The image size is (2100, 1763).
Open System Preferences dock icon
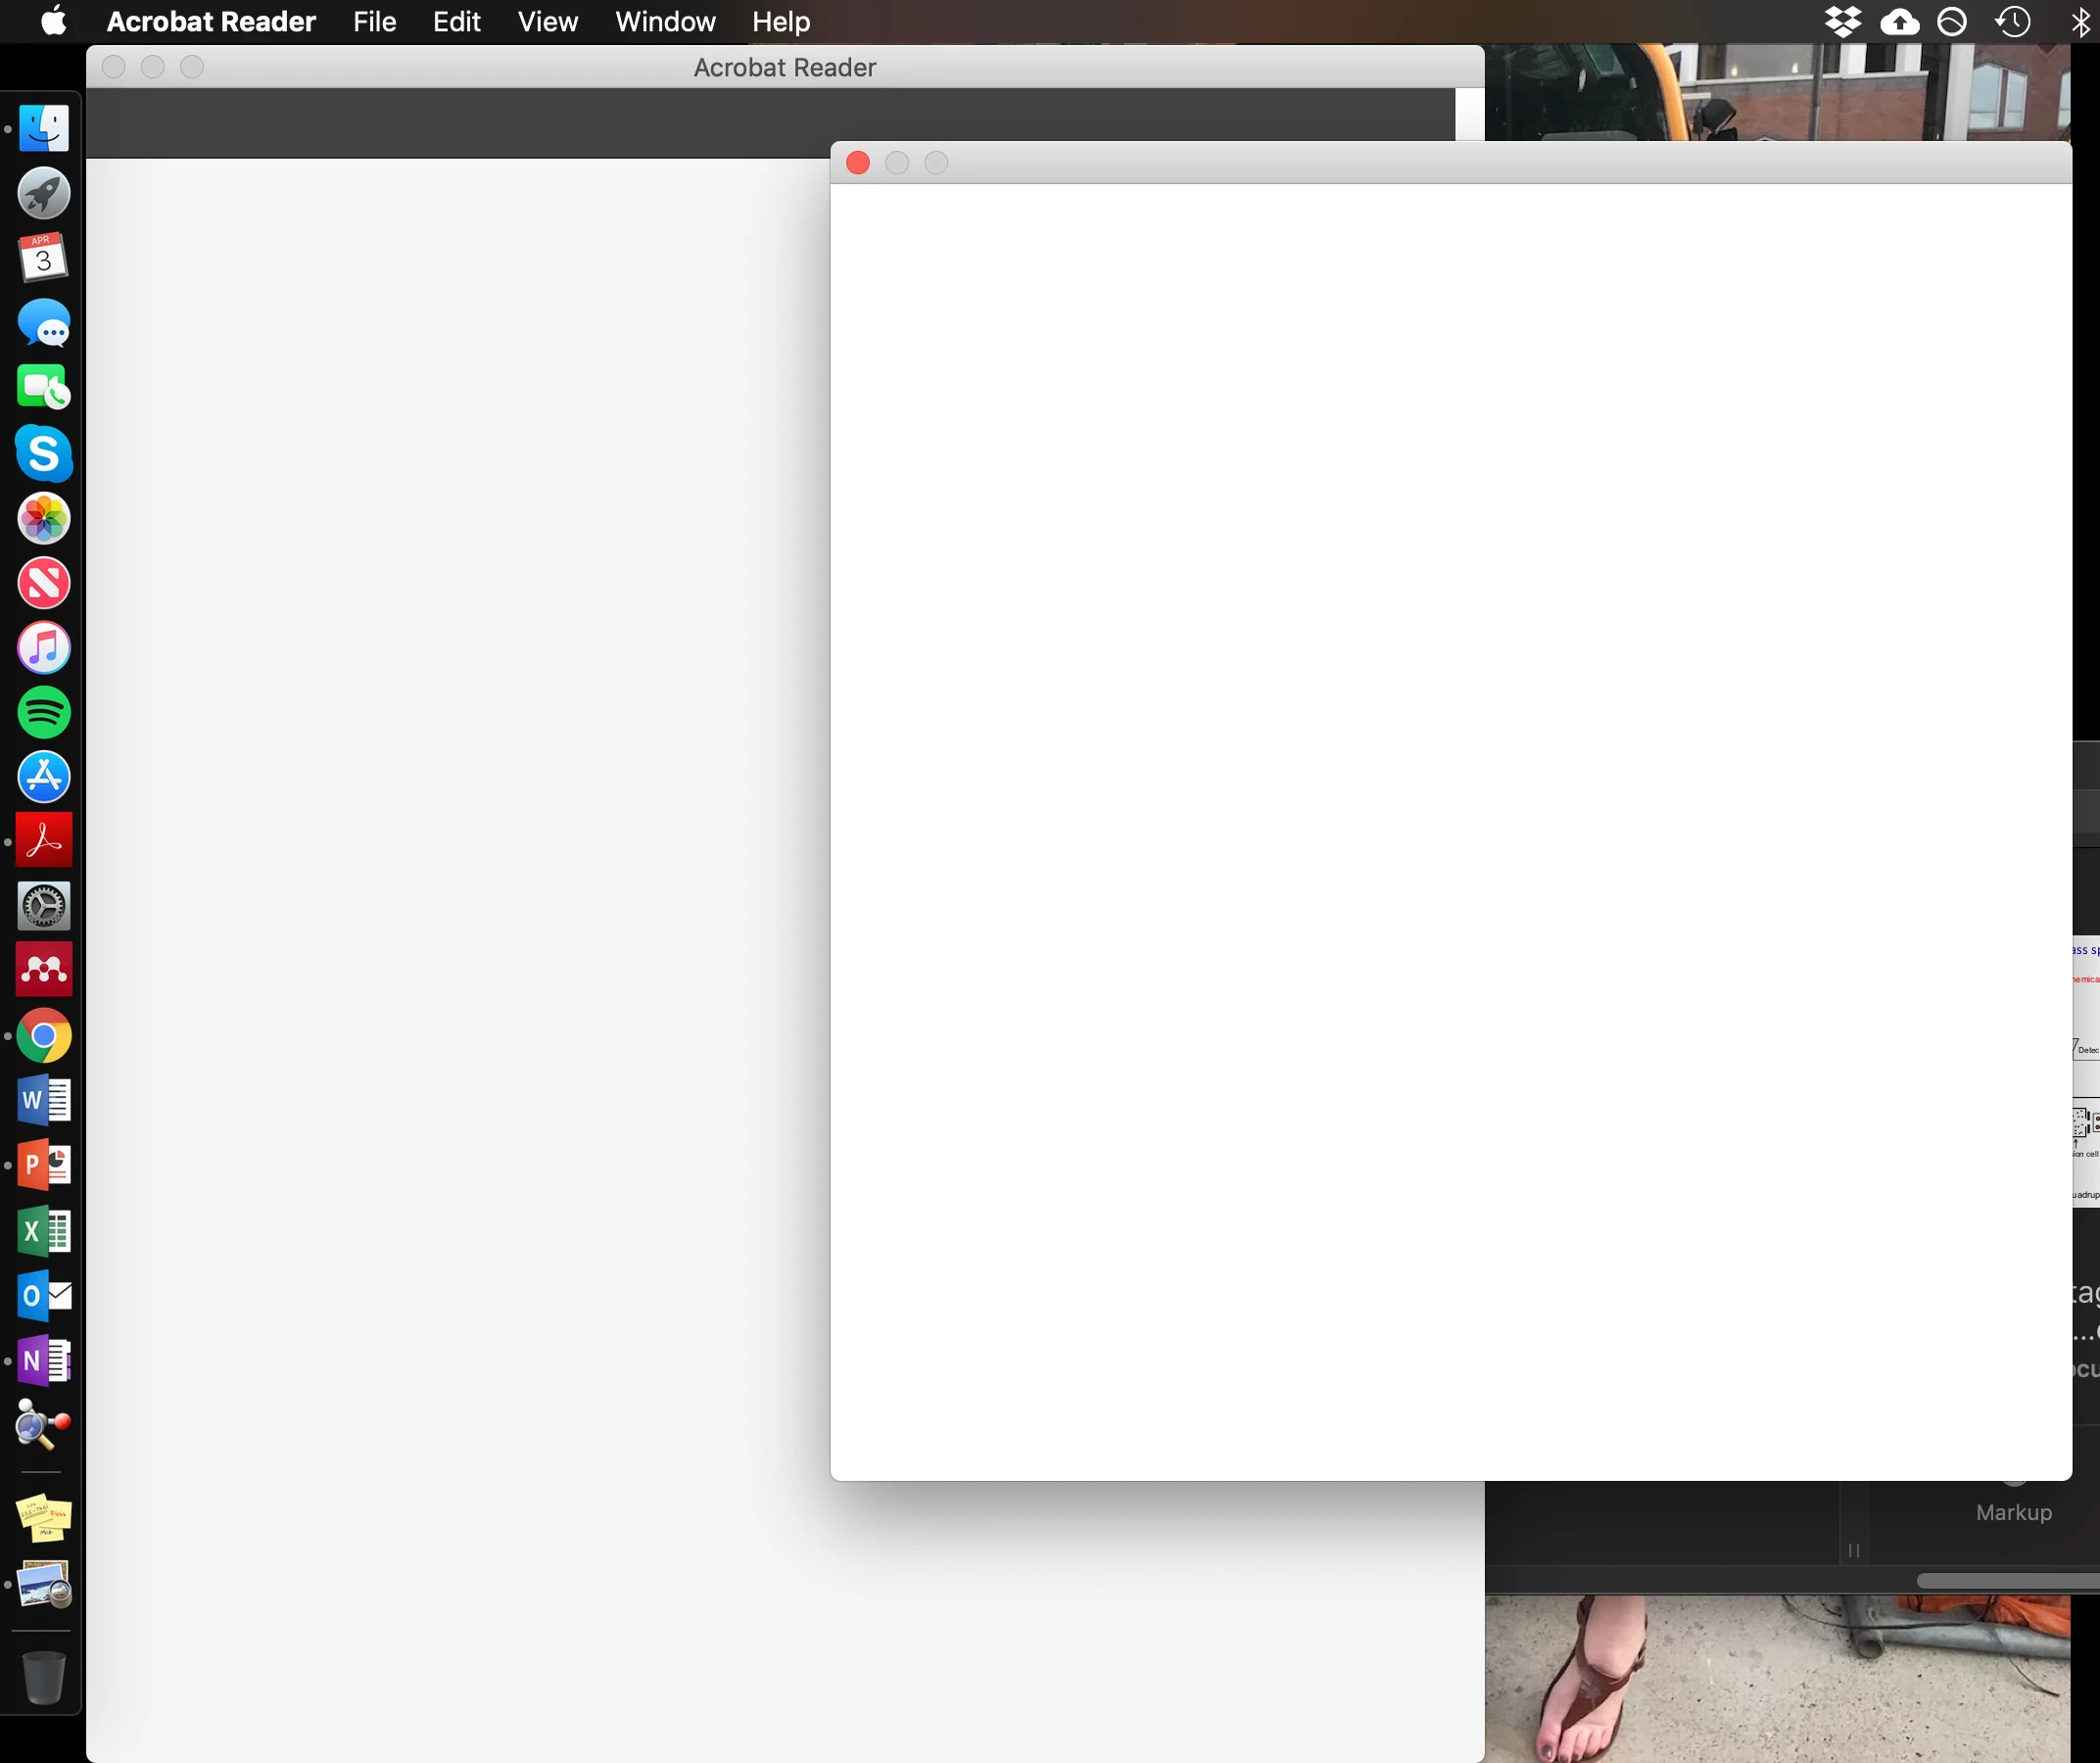44,906
